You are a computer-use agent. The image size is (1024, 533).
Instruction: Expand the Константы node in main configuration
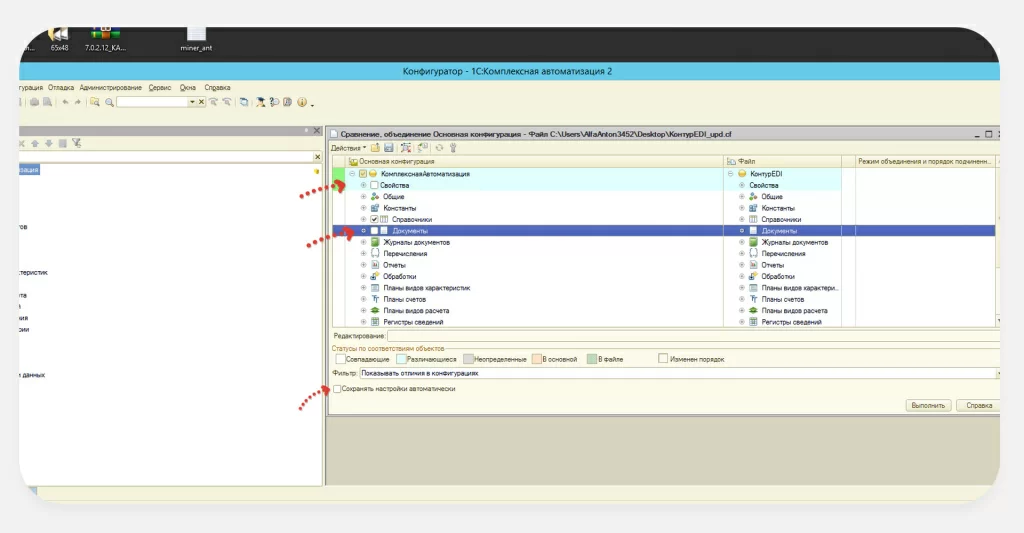point(363,208)
